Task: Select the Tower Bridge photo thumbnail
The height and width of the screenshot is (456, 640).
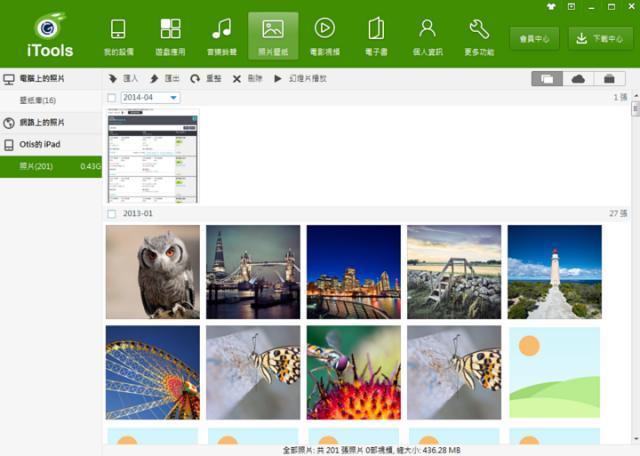Action: [x=253, y=272]
